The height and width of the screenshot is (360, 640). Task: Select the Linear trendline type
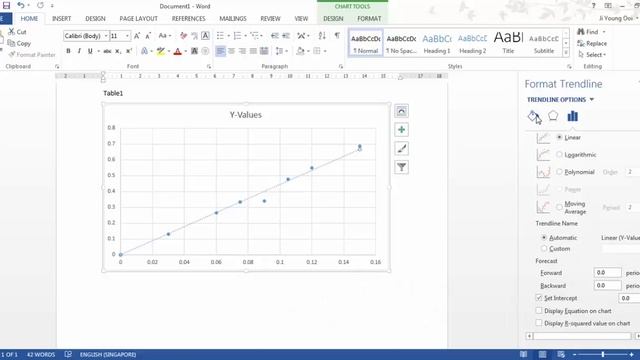coord(559,138)
